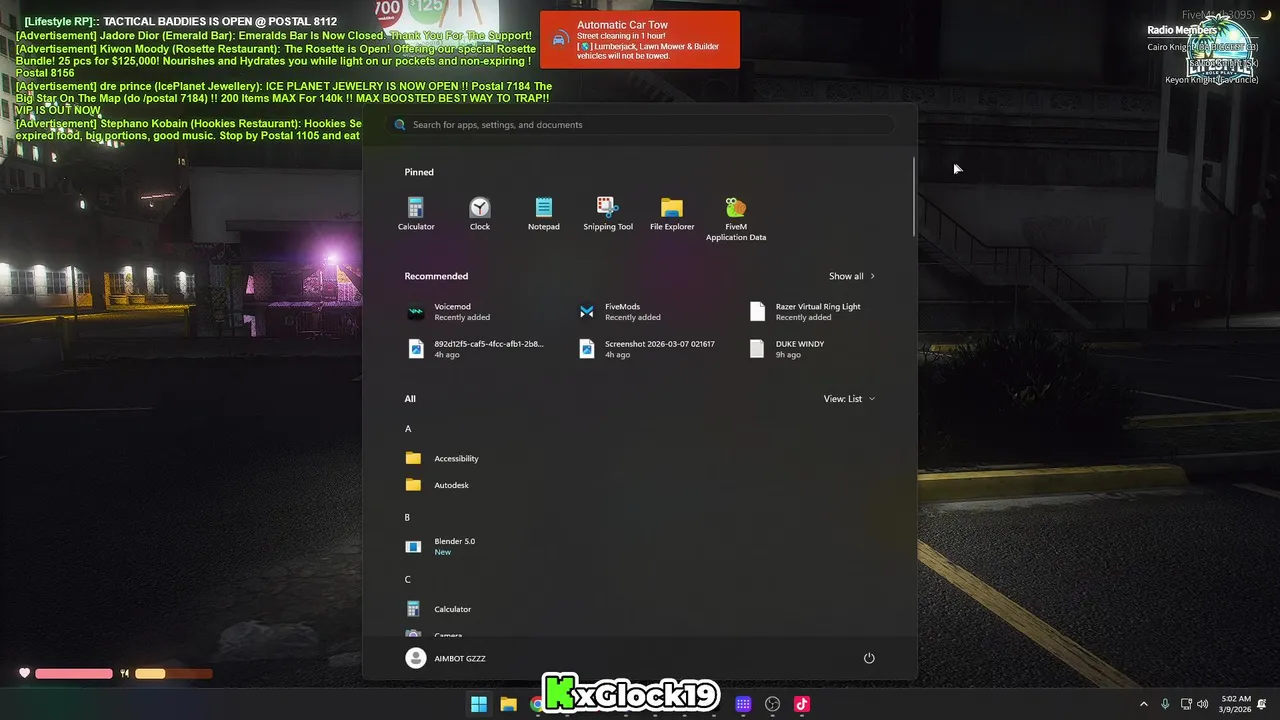The width and height of the screenshot is (1280, 720).
Task: Show hidden system tray icons
Action: click(1144, 704)
